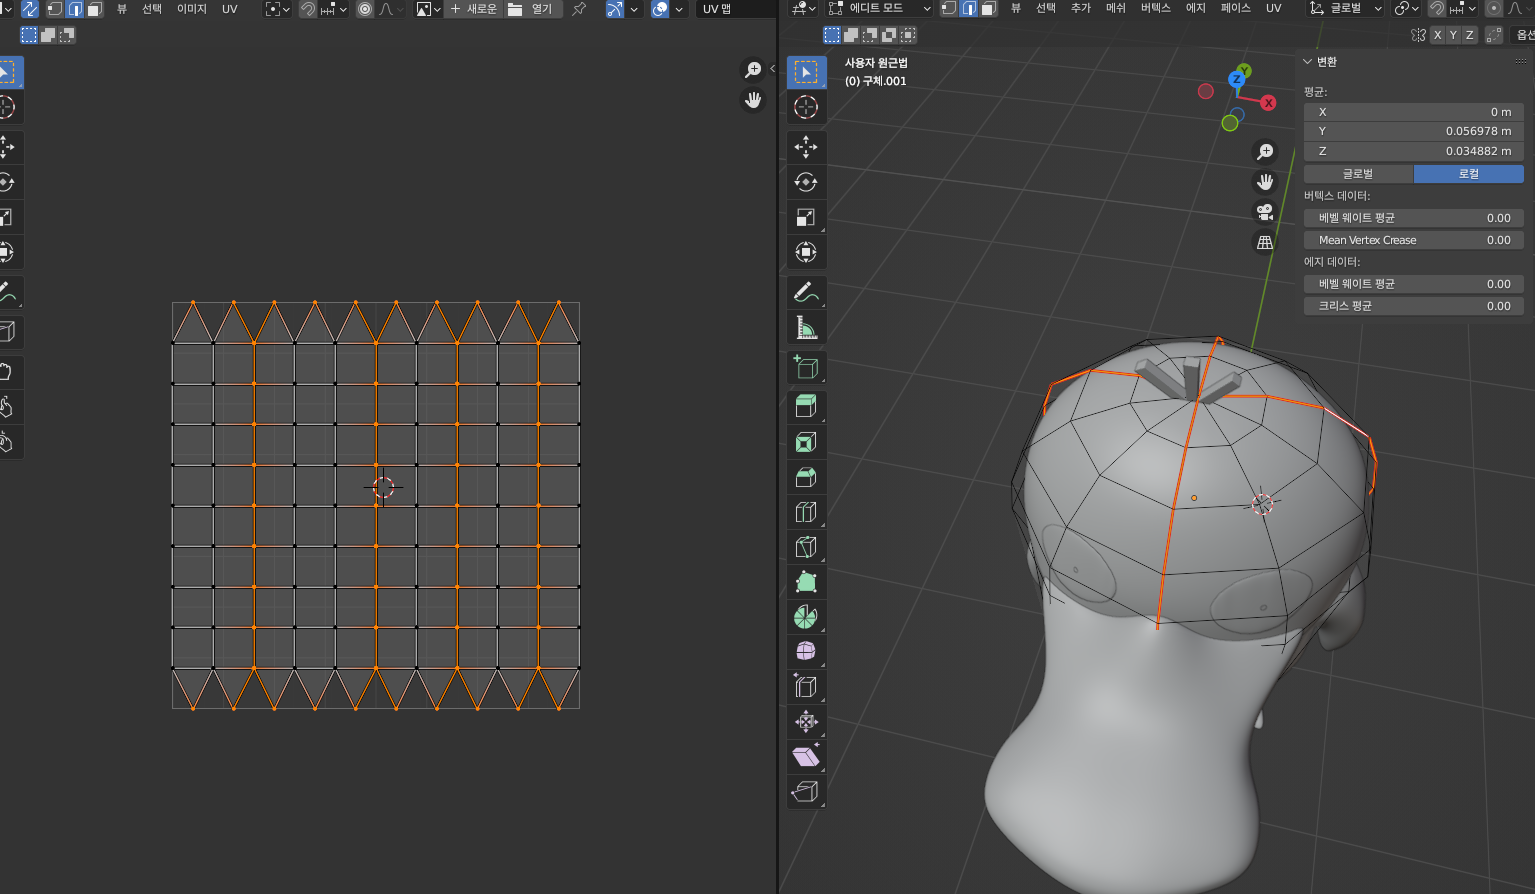Image resolution: width=1535 pixels, height=894 pixels.
Task: Select the Measure tool
Action: (806, 327)
